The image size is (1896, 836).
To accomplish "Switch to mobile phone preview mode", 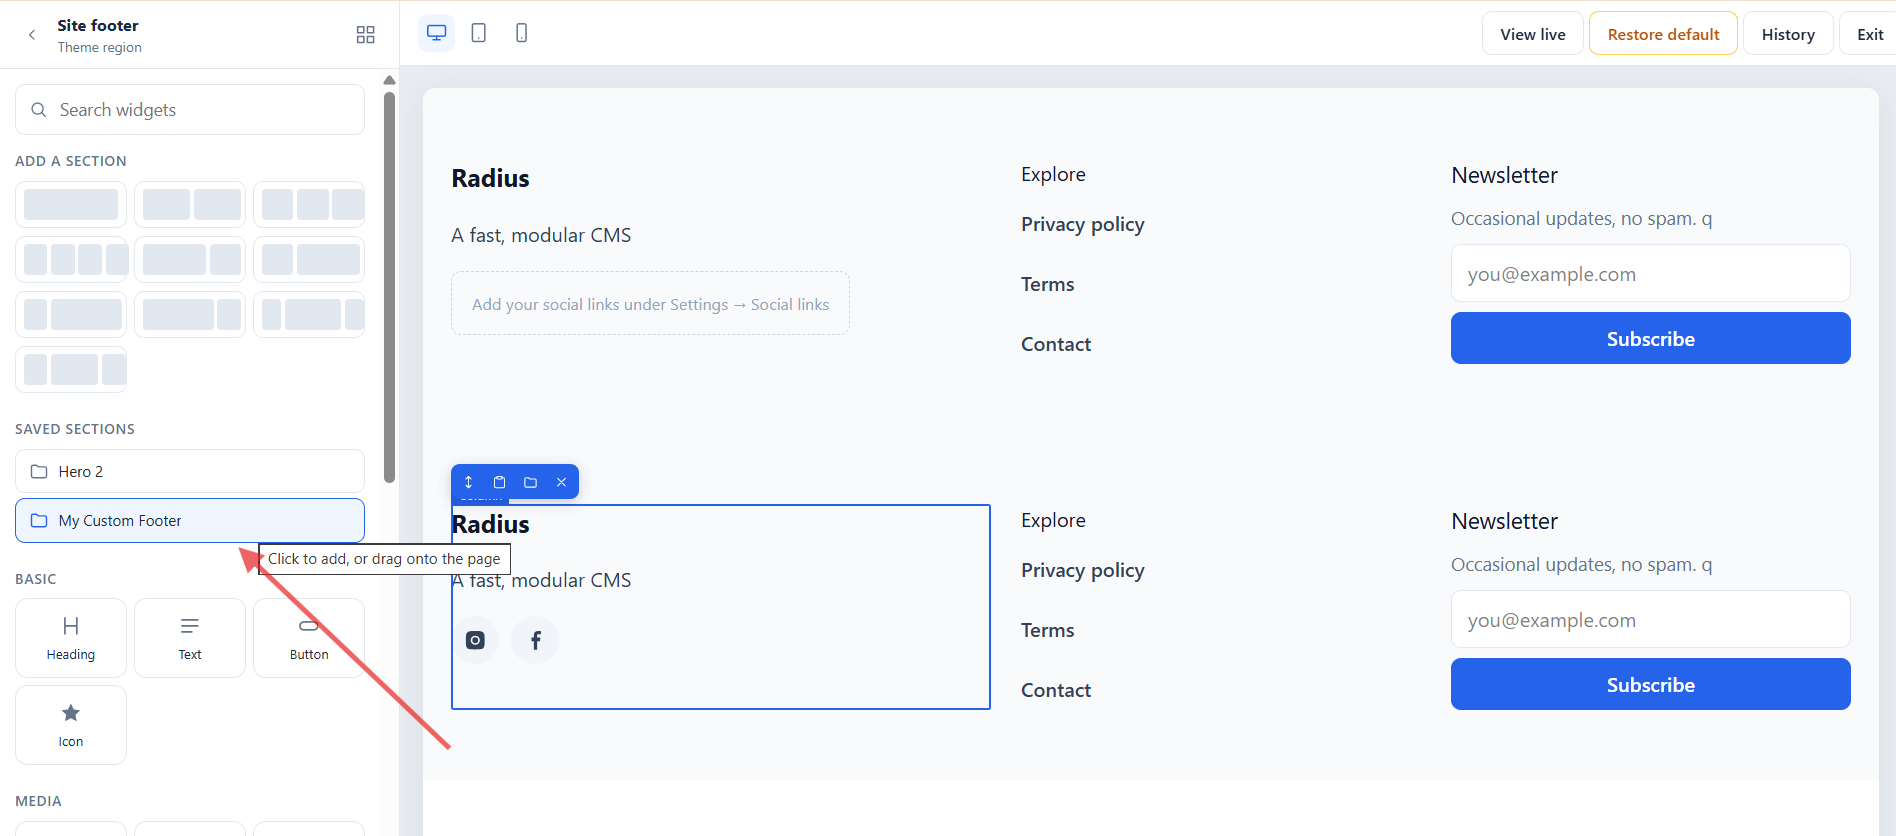I will [521, 33].
